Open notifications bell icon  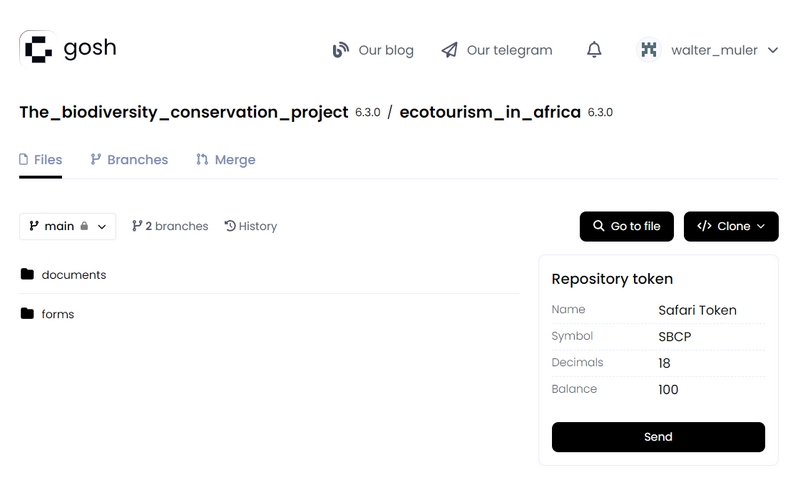[594, 50]
